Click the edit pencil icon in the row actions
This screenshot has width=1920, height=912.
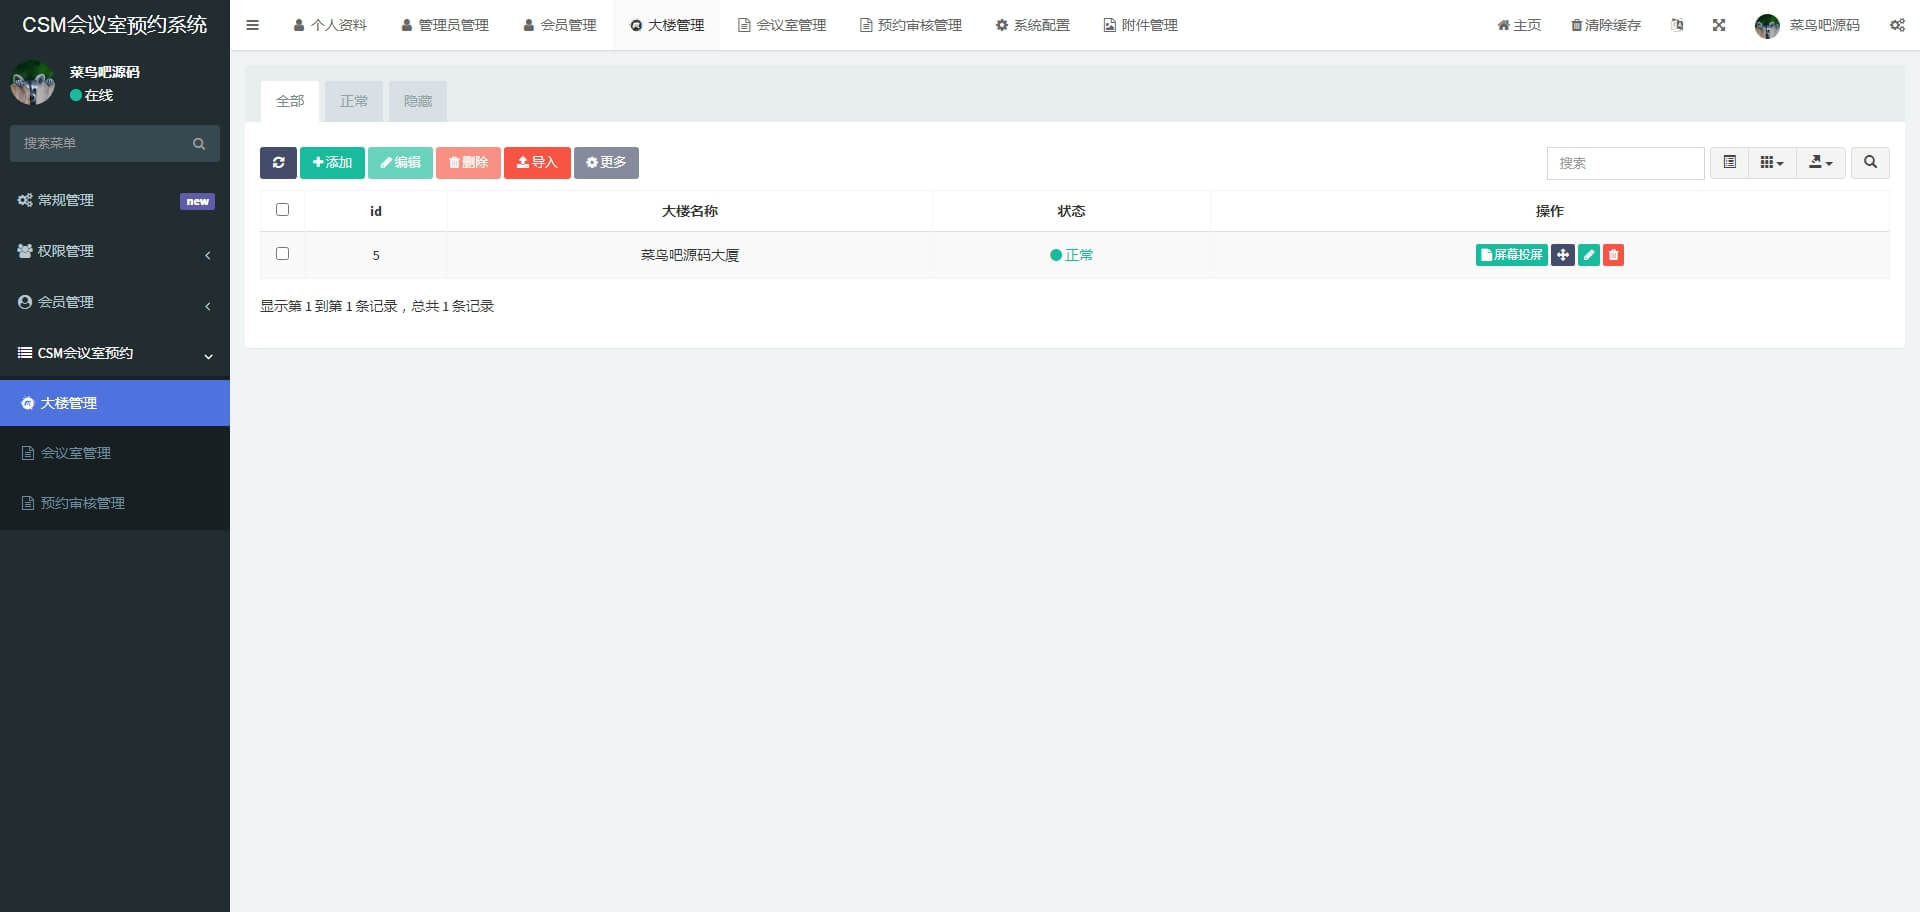[1589, 255]
